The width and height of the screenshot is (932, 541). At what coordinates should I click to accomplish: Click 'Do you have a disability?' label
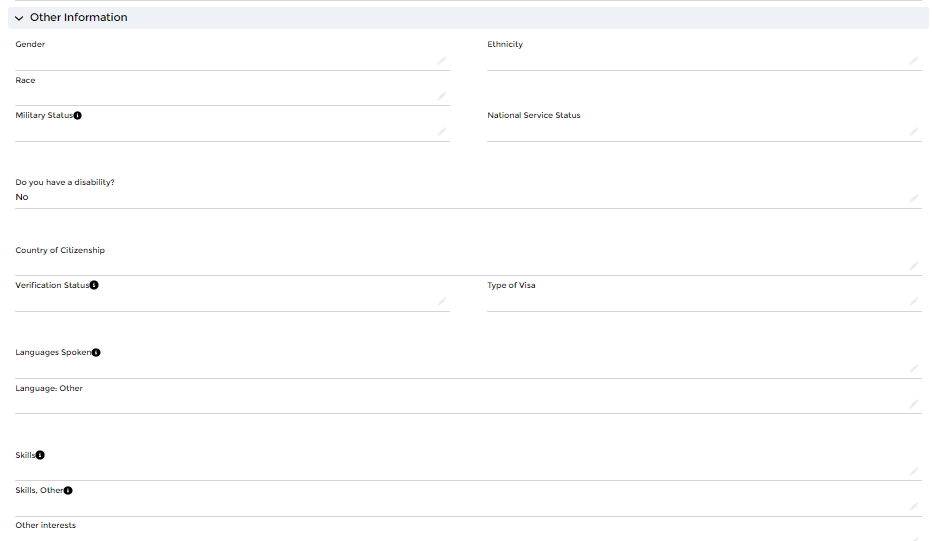click(65, 182)
